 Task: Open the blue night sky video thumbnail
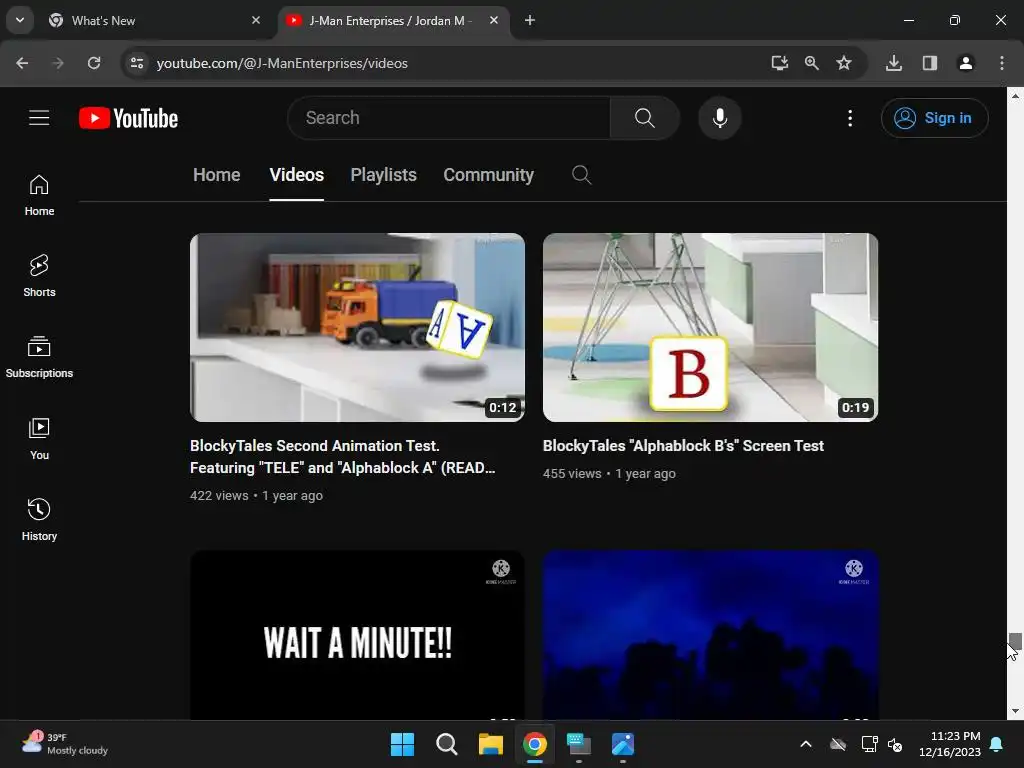click(711, 635)
